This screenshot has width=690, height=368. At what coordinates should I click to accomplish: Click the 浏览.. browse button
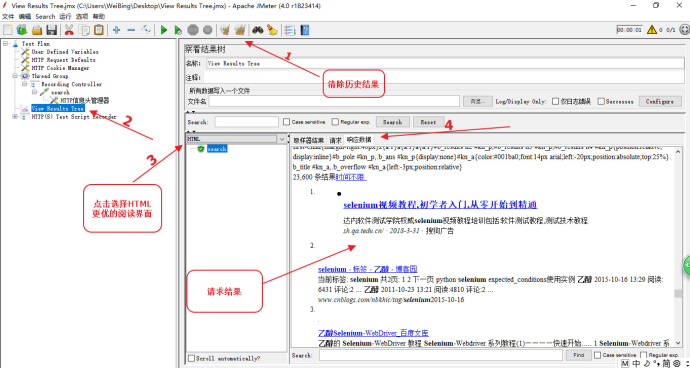tap(477, 101)
